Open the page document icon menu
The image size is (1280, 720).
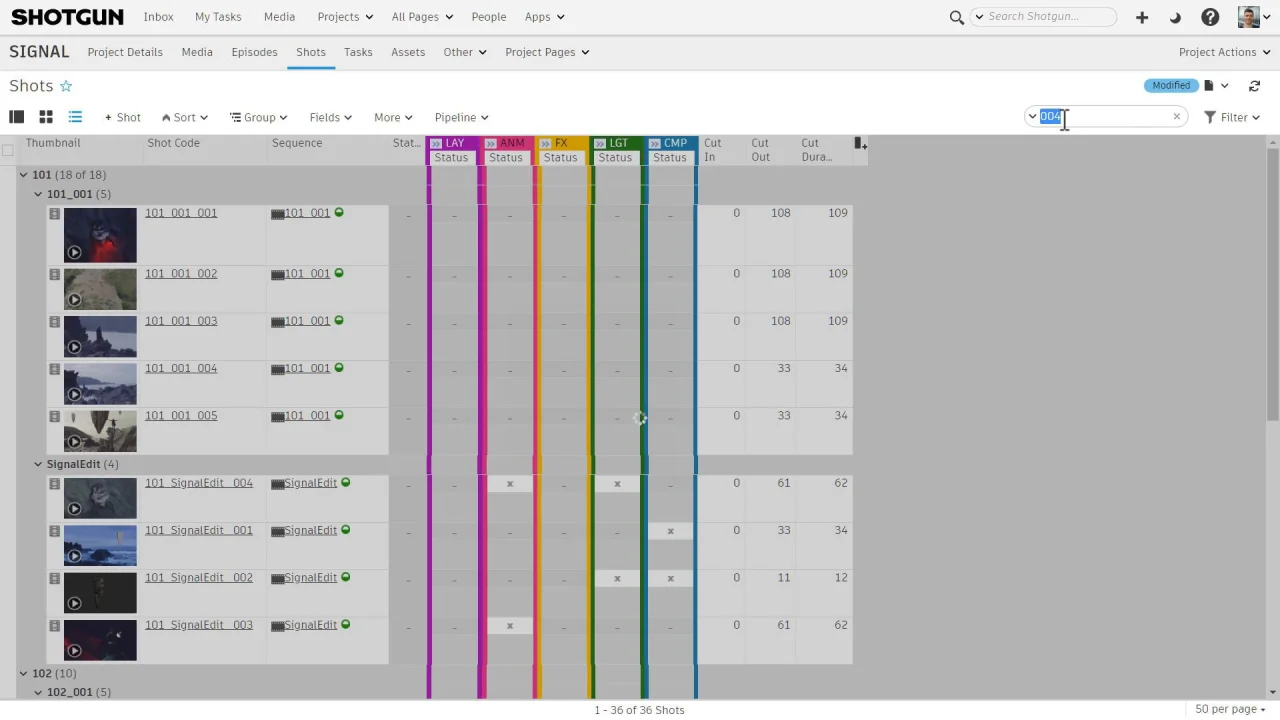point(1215,86)
